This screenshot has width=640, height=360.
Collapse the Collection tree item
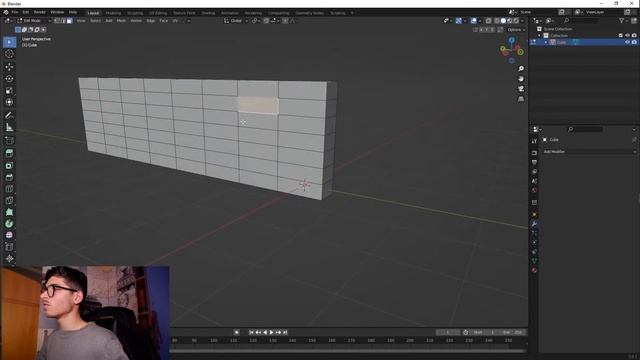tap(540, 36)
